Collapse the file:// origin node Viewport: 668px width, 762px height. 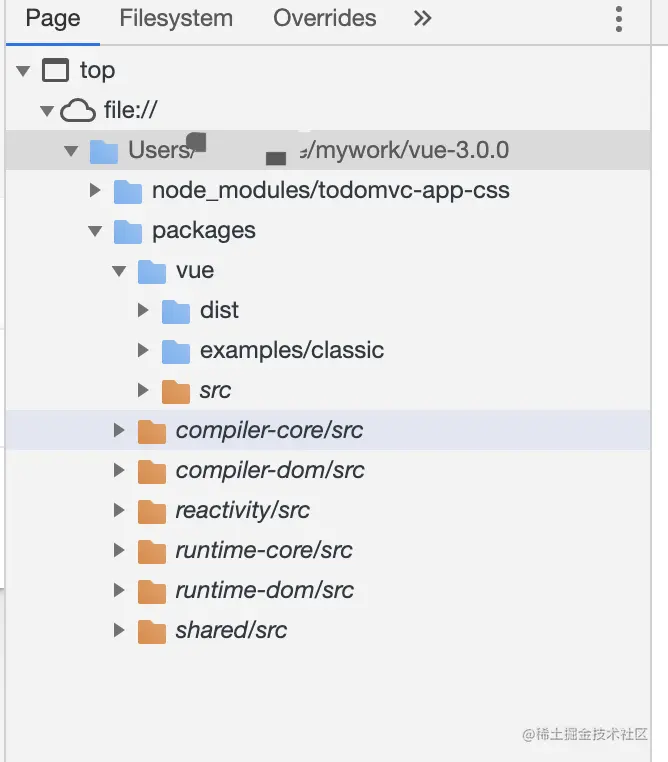47,111
